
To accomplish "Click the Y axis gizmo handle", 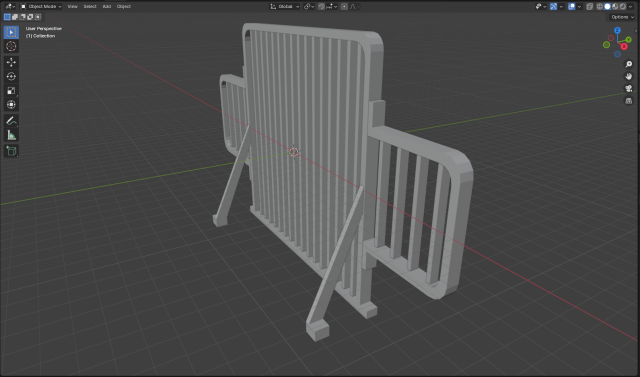I will pos(629,40).
